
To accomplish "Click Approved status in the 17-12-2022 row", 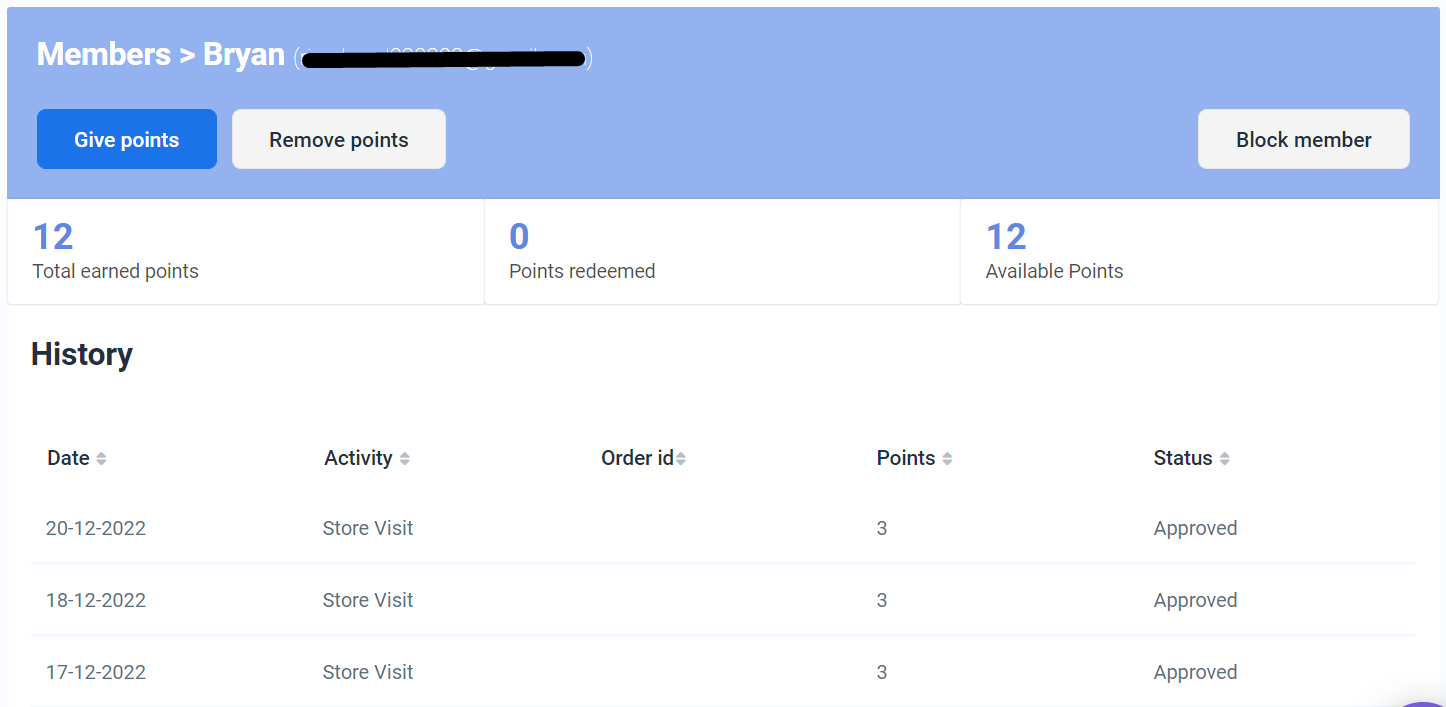I will (x=1195, y=672).
